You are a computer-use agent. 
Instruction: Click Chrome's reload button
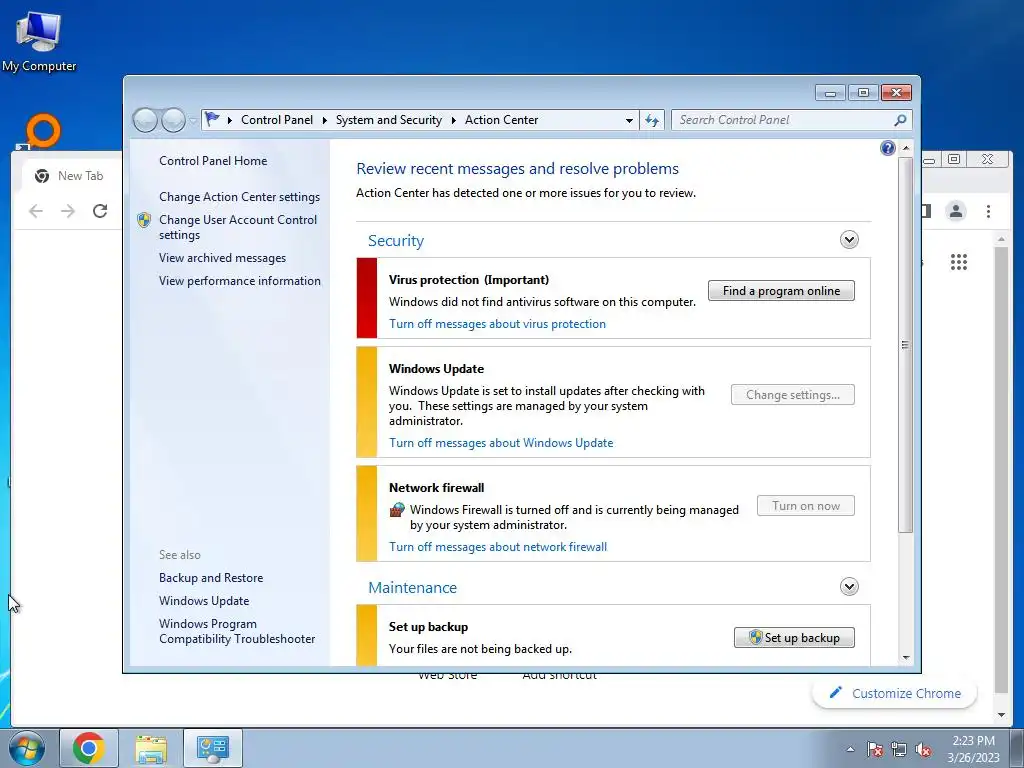coord(100,211)
